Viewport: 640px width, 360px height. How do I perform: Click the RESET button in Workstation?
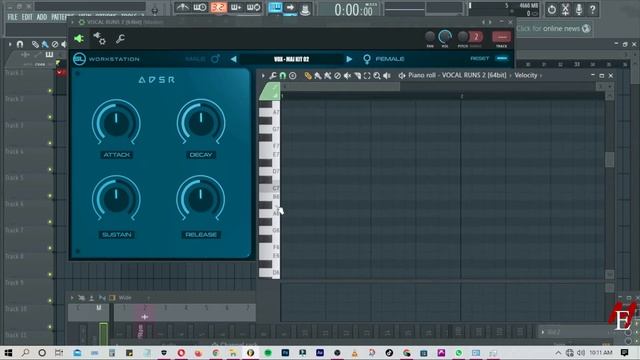[480, 58]
